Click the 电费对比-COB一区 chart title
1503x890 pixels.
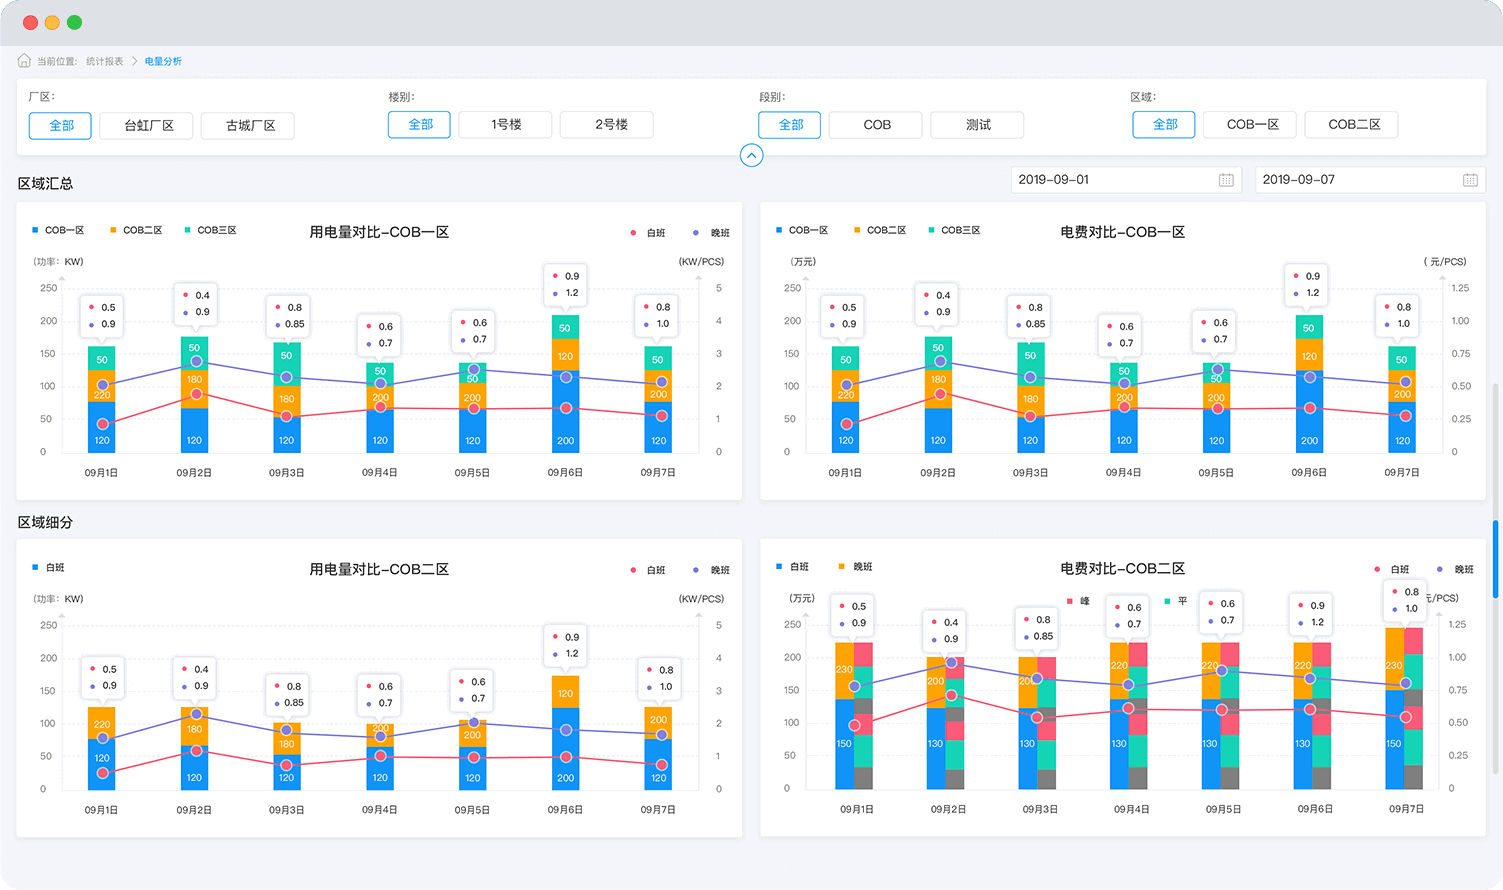(x=1123, y=232)
